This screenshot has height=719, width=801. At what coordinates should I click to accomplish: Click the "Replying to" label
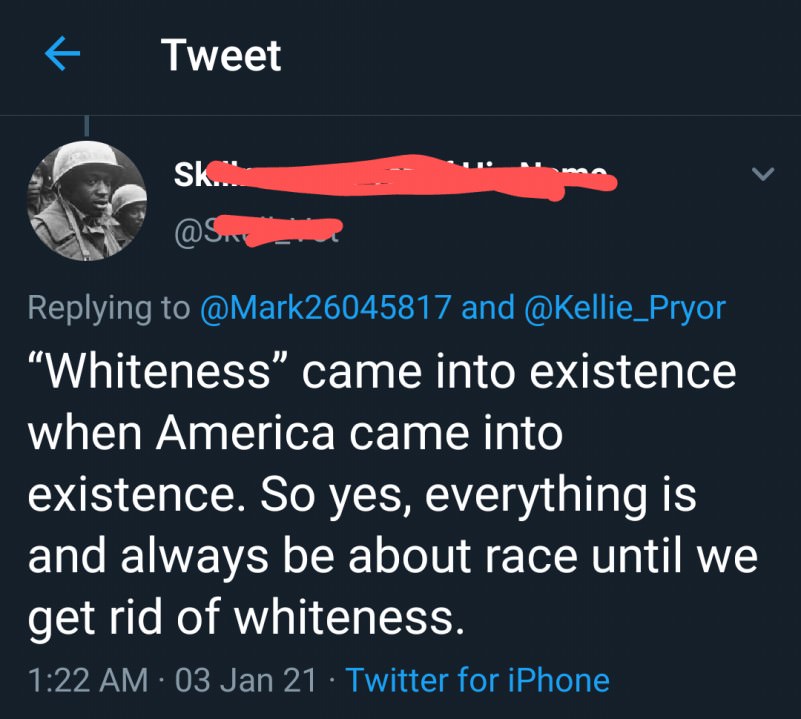(109, 308)
